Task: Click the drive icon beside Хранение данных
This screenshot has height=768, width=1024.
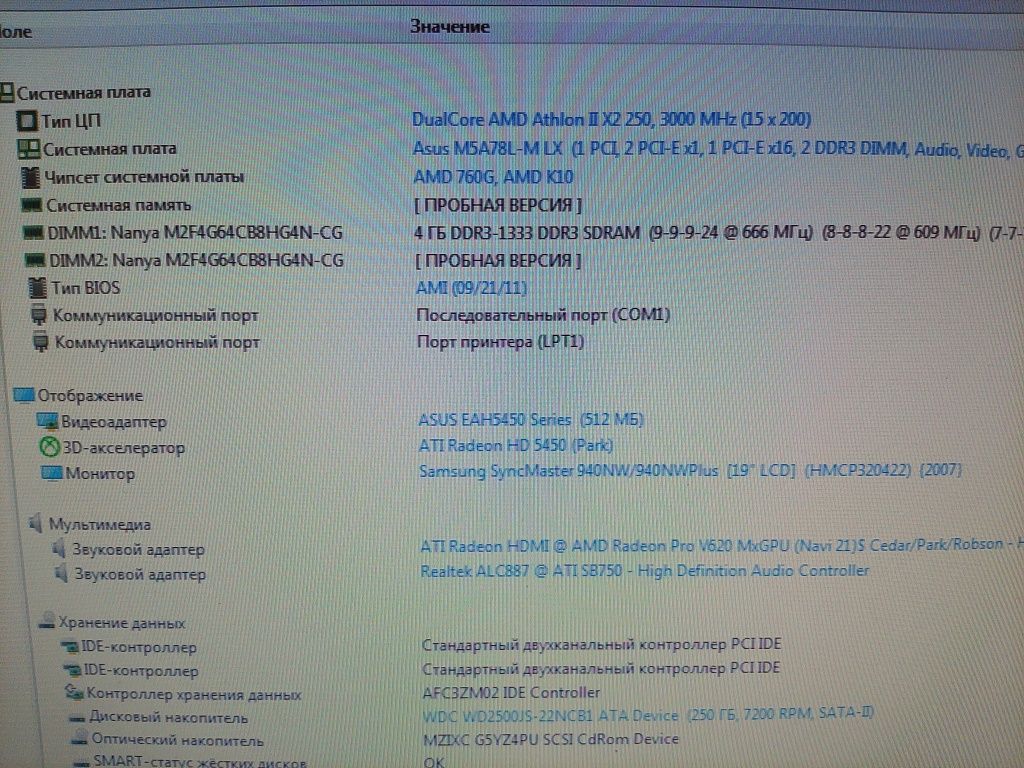Action: click(46, 621)
